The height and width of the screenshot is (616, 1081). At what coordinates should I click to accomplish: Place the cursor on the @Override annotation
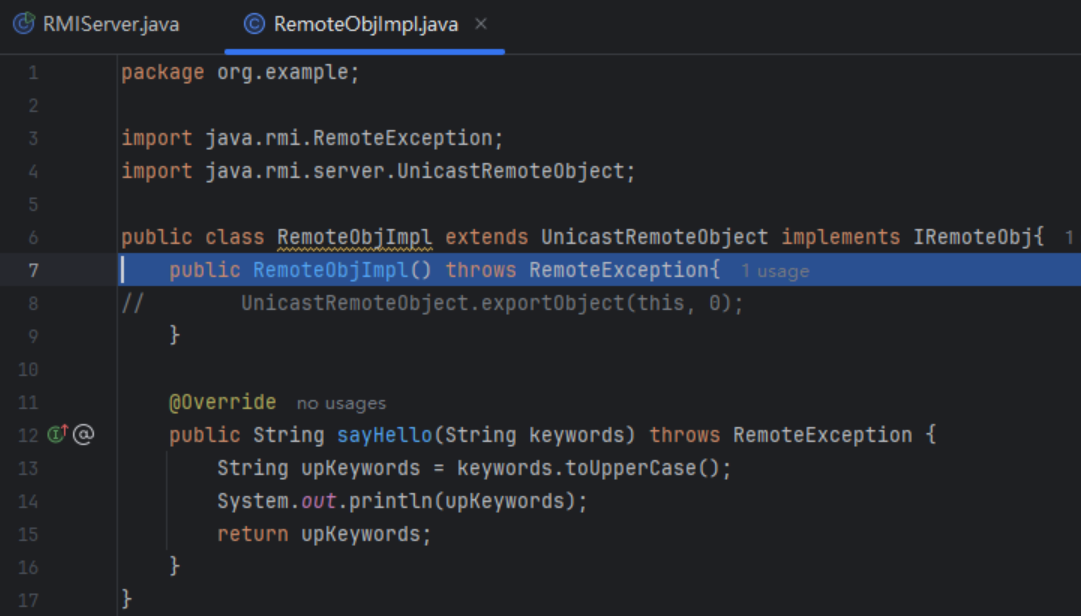pos(222,402)
